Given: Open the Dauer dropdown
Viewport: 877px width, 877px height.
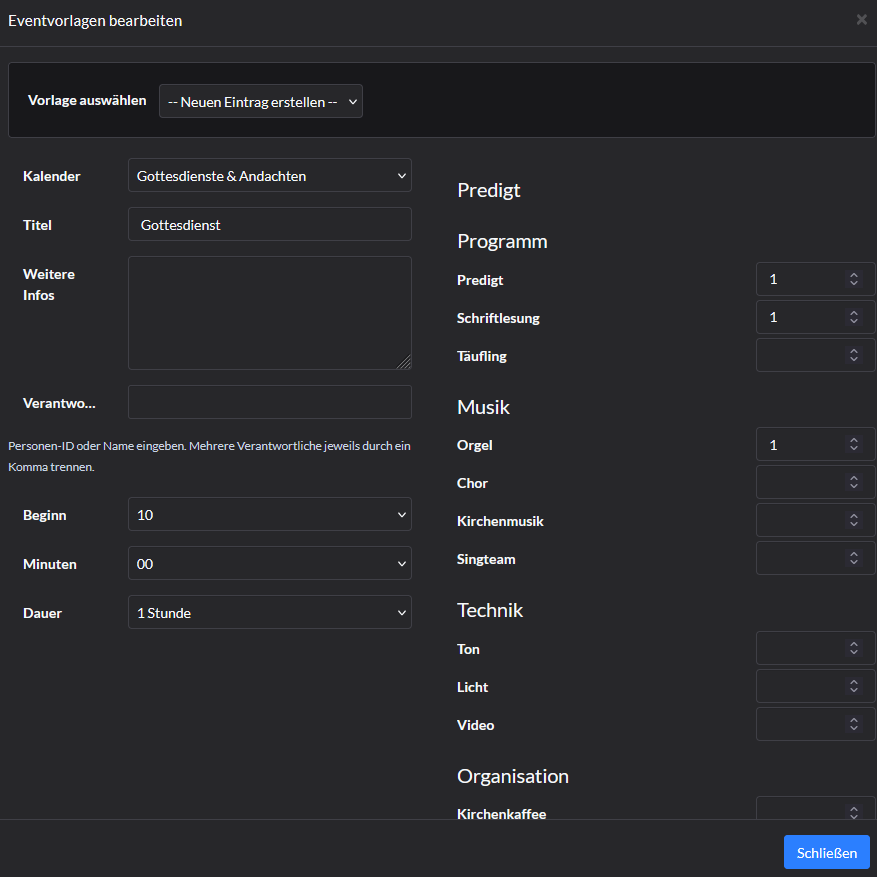Looking at the screenshot, I should point(270,612).
